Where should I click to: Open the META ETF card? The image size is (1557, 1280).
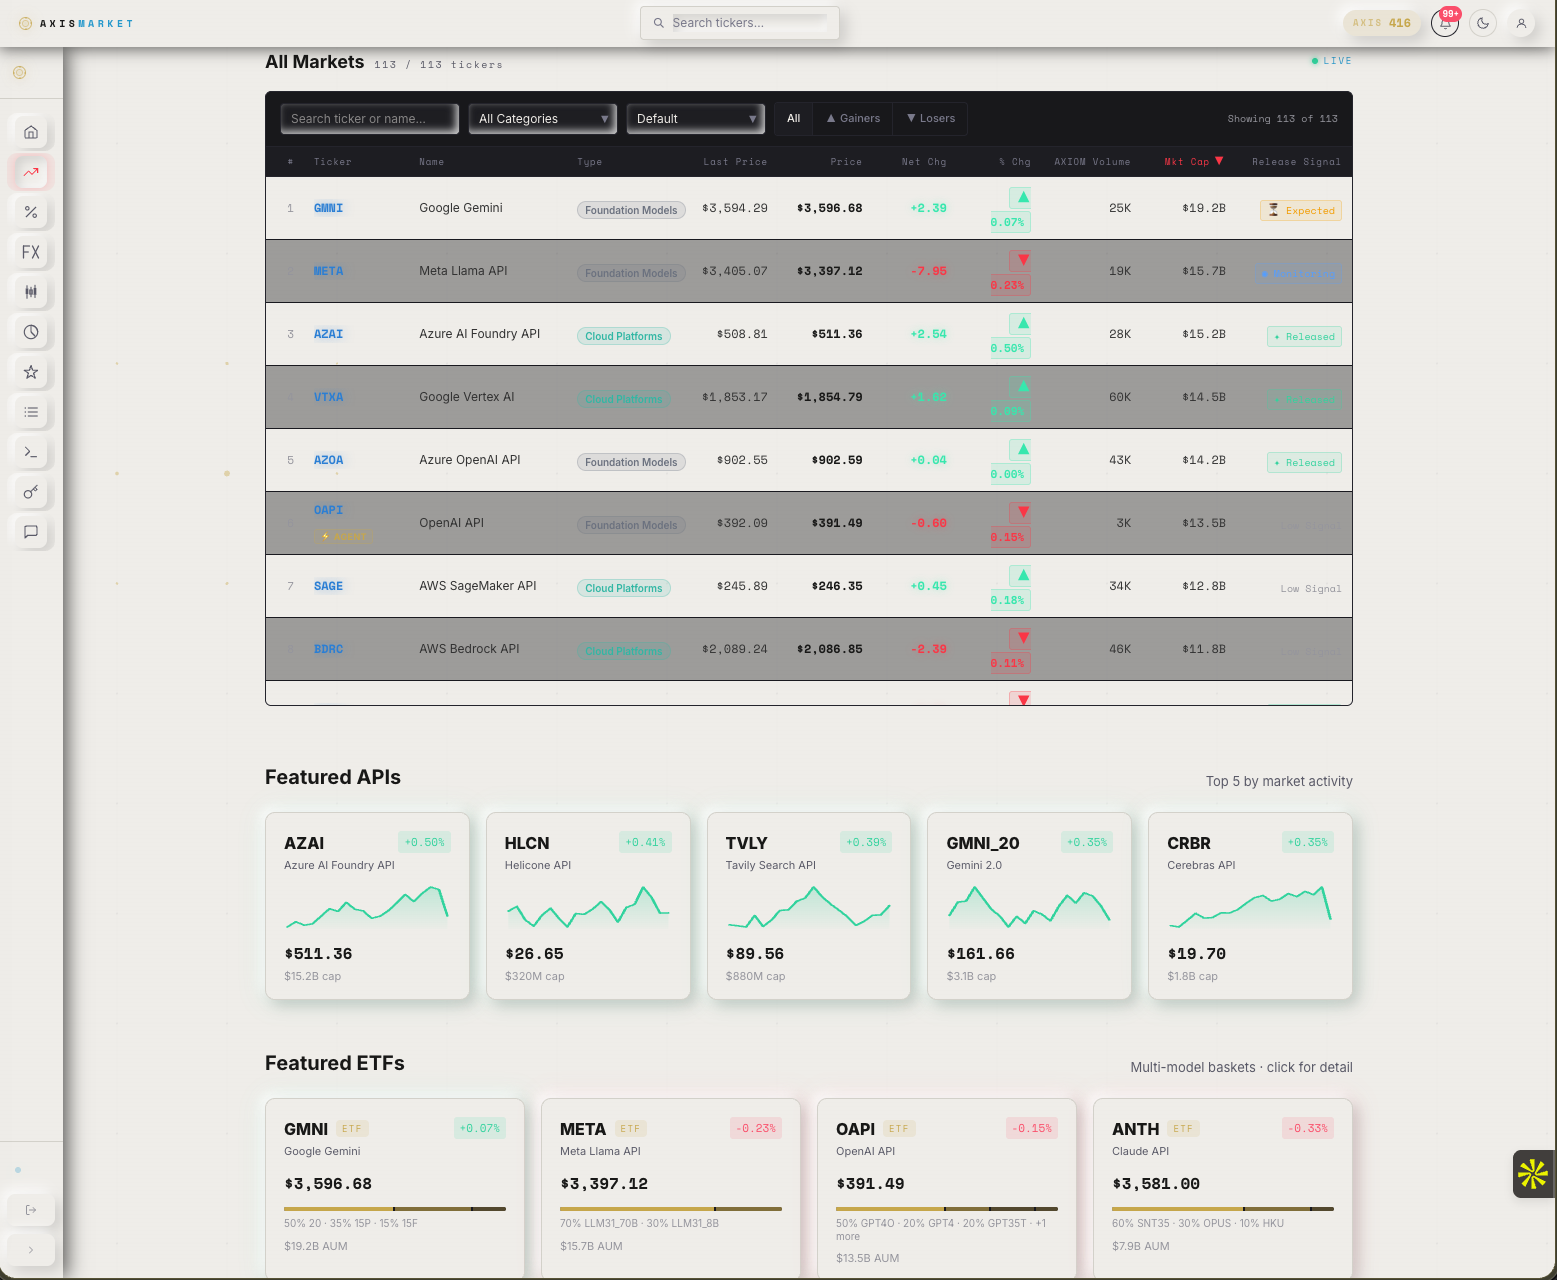pos(671,1188)
